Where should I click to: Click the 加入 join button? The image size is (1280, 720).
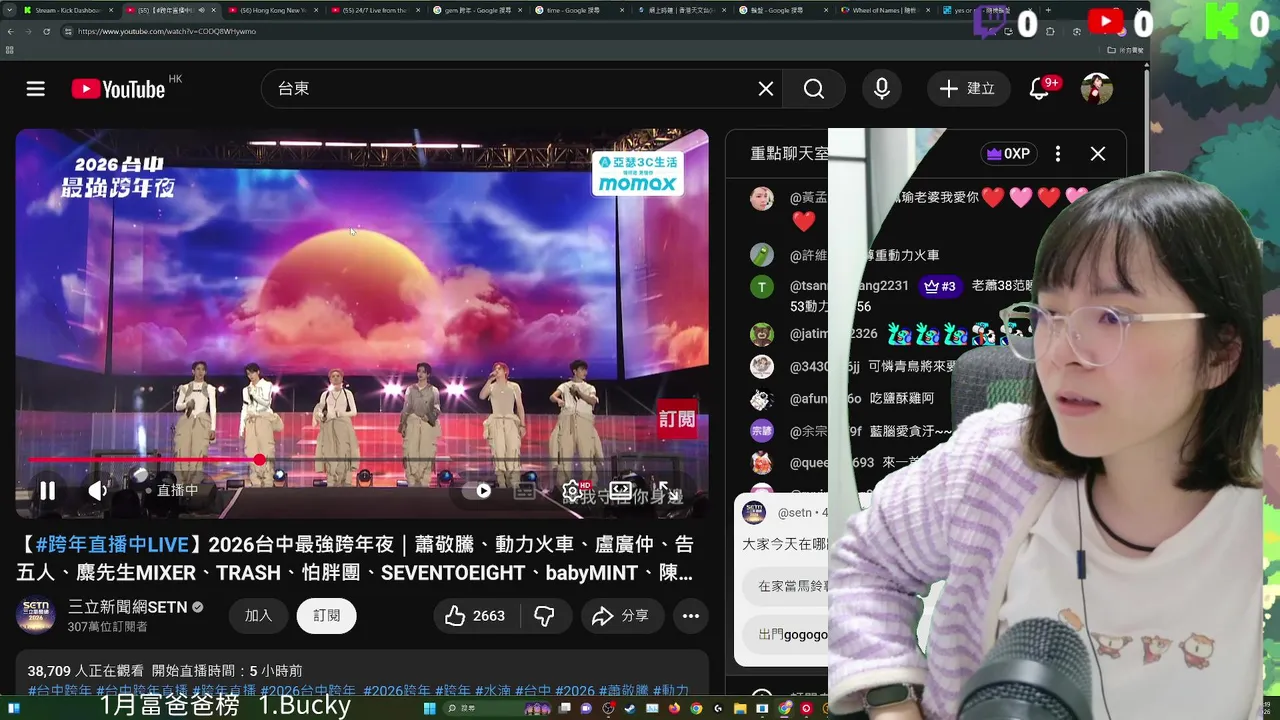259,616
